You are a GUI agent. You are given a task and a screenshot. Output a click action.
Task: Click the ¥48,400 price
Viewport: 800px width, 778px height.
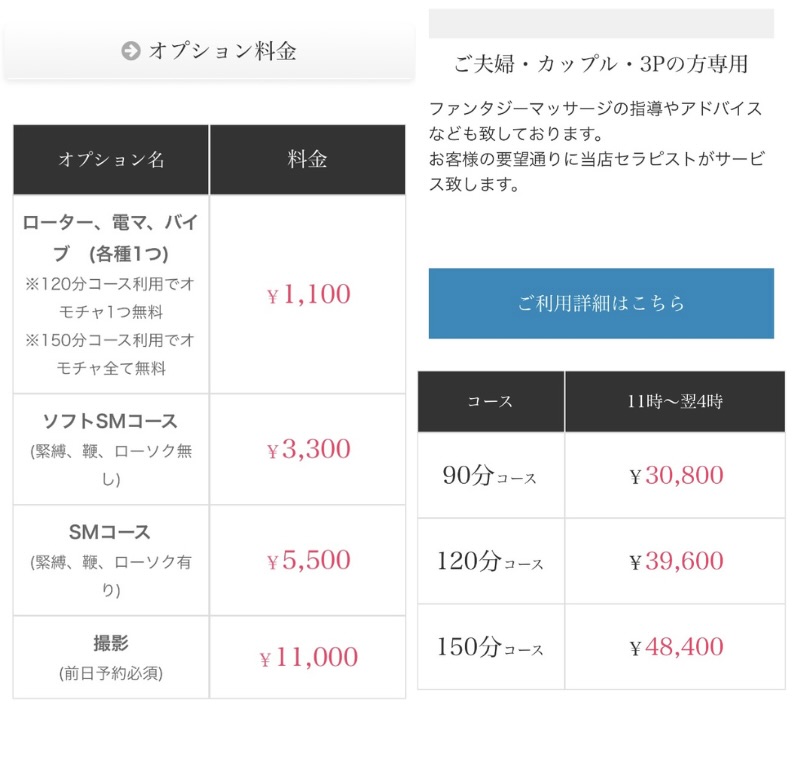(x=676, y=647)
